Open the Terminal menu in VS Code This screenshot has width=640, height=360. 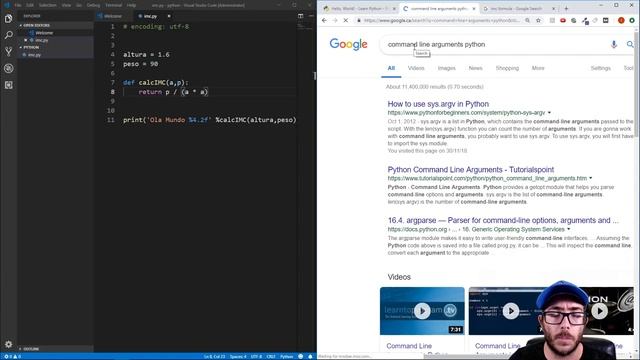pyautogui.click(x=113, y=5)
